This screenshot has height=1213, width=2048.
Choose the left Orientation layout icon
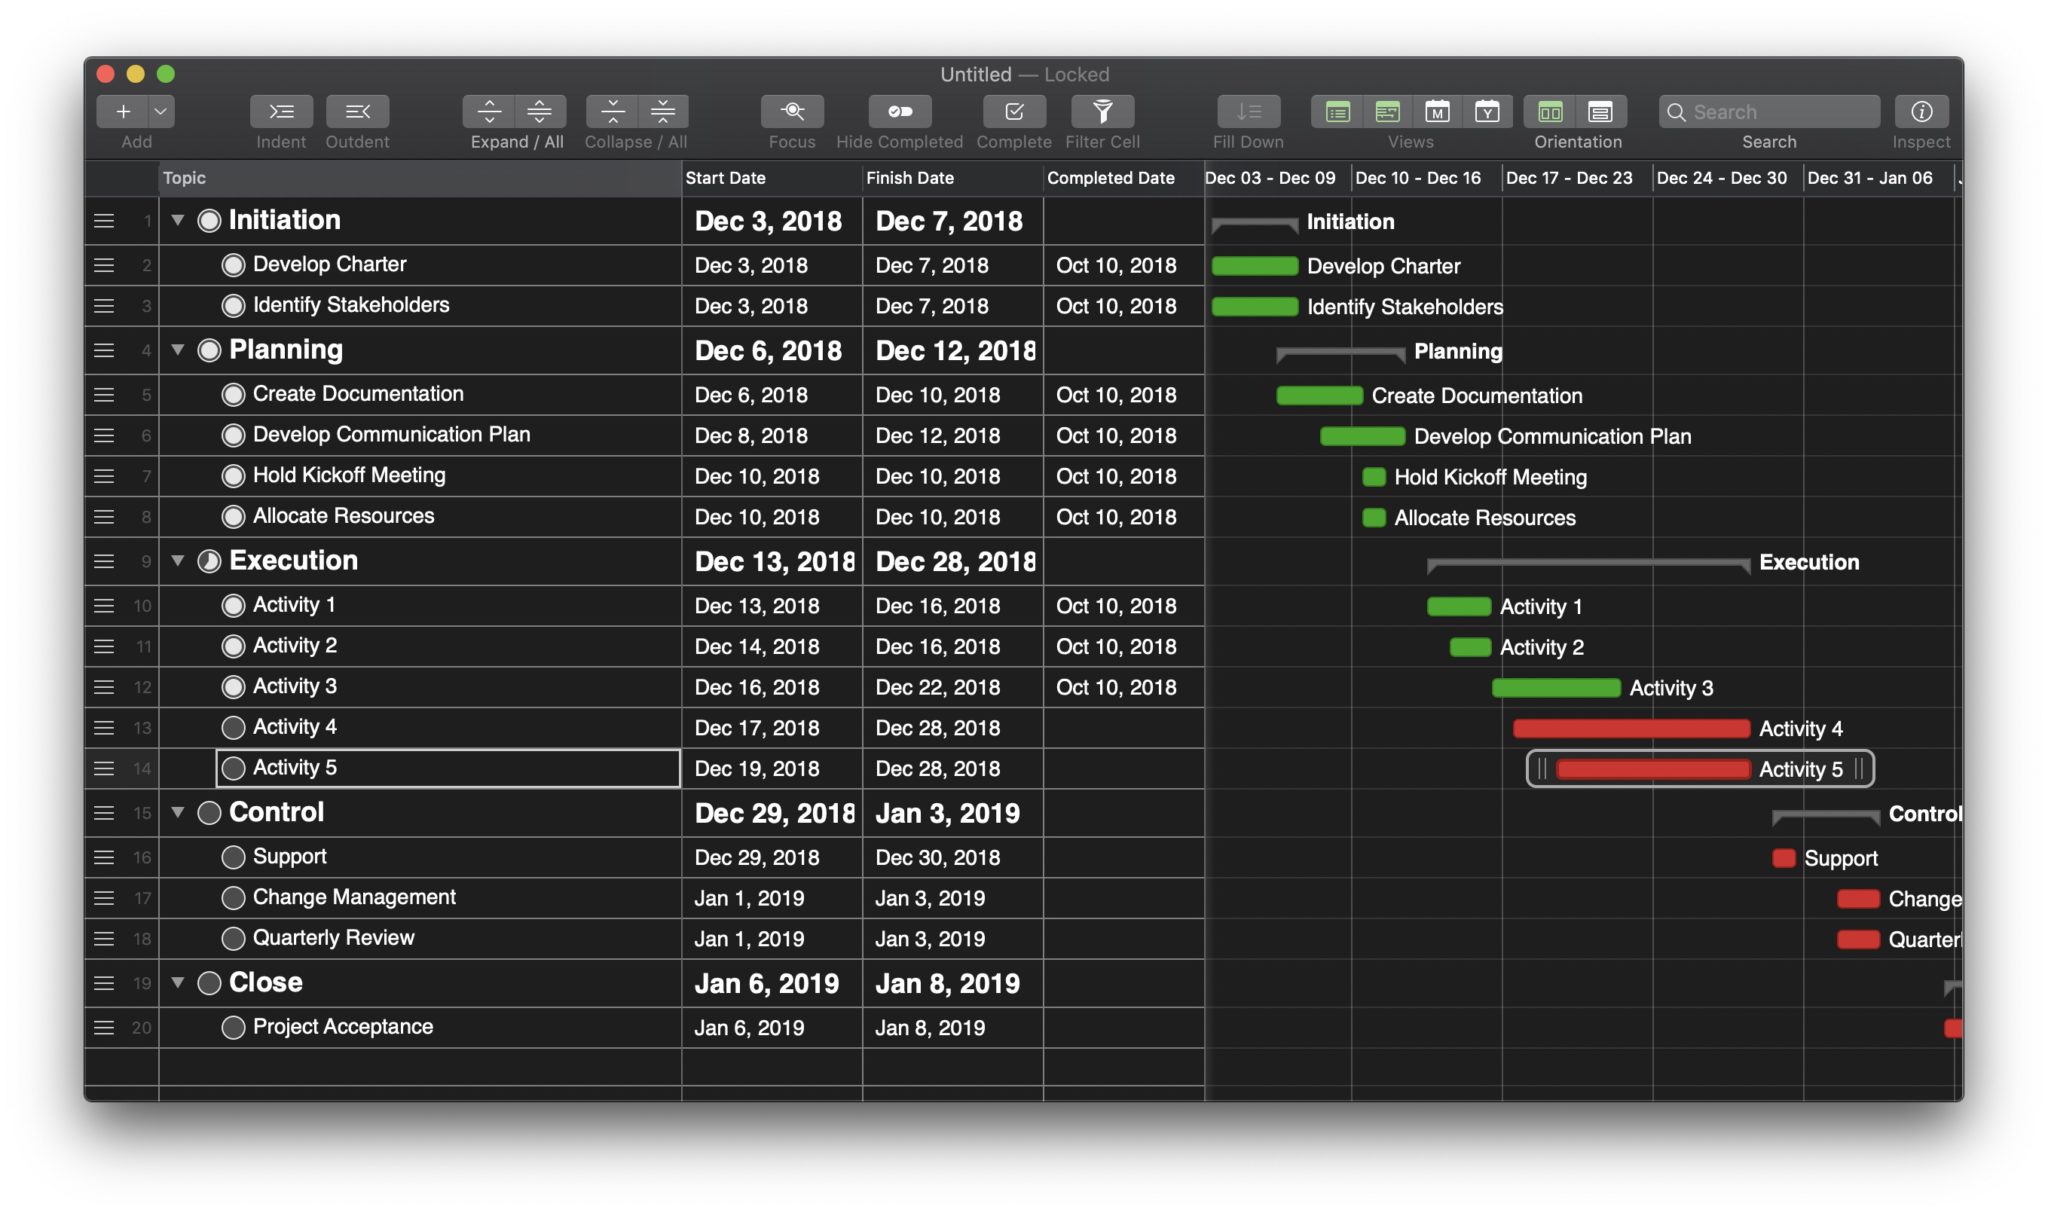tap(1550, 111)
